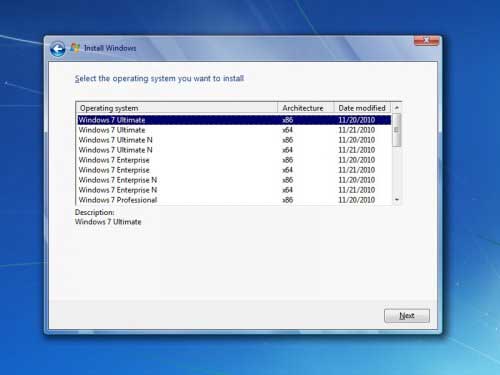500x375 pixels.
Task: Click the list scrollbar thumb
Action: pyautogui.click(x=397, y=130)
